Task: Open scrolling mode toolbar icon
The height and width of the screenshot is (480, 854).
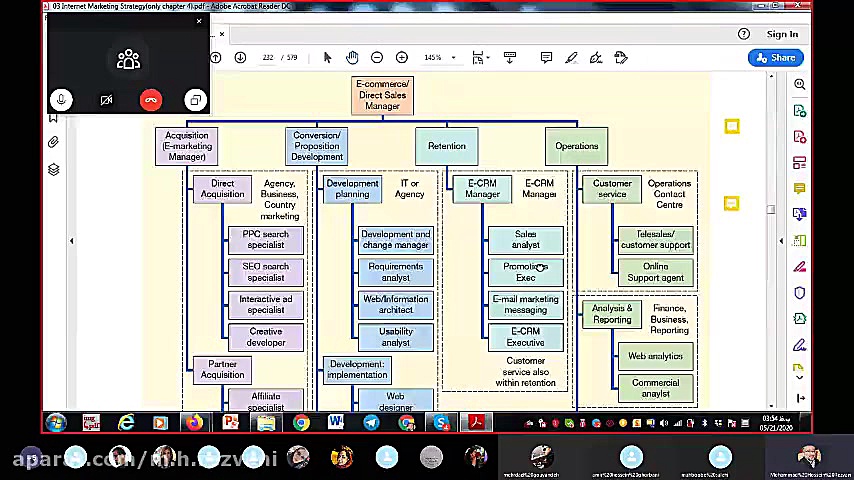Action: tap(510, 58)
